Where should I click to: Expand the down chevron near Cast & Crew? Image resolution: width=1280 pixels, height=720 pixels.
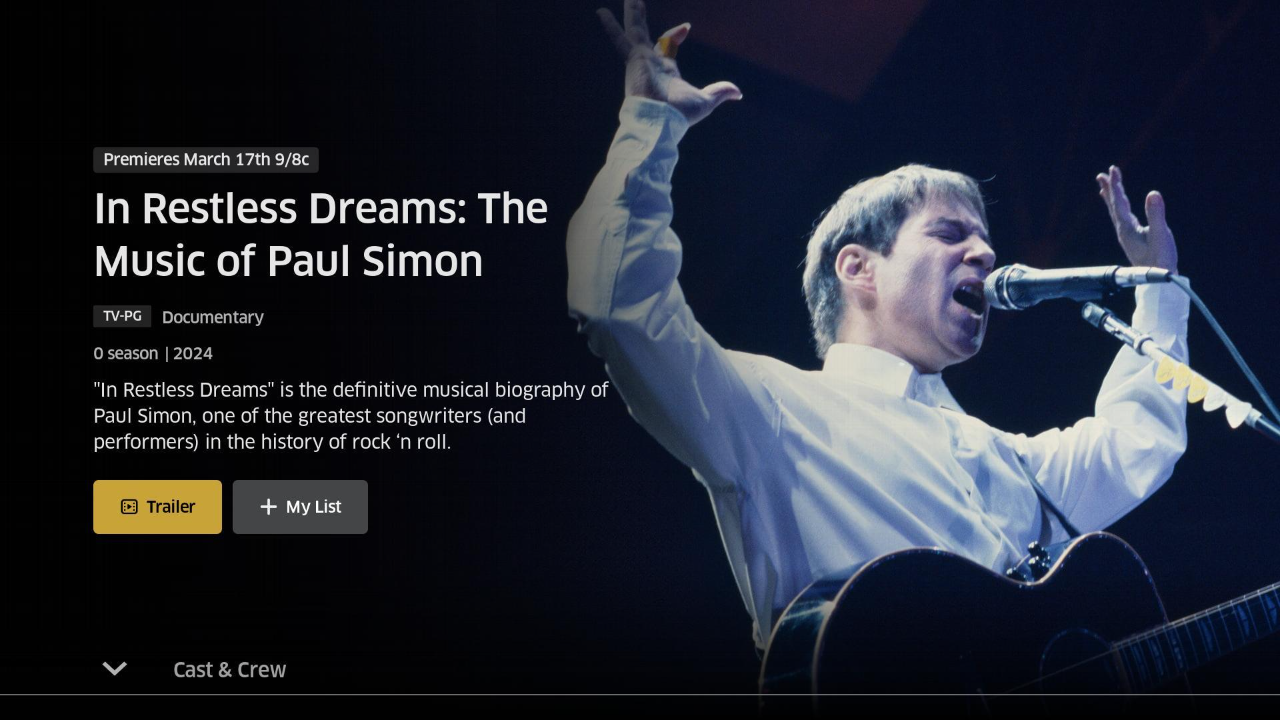[115, 669]
